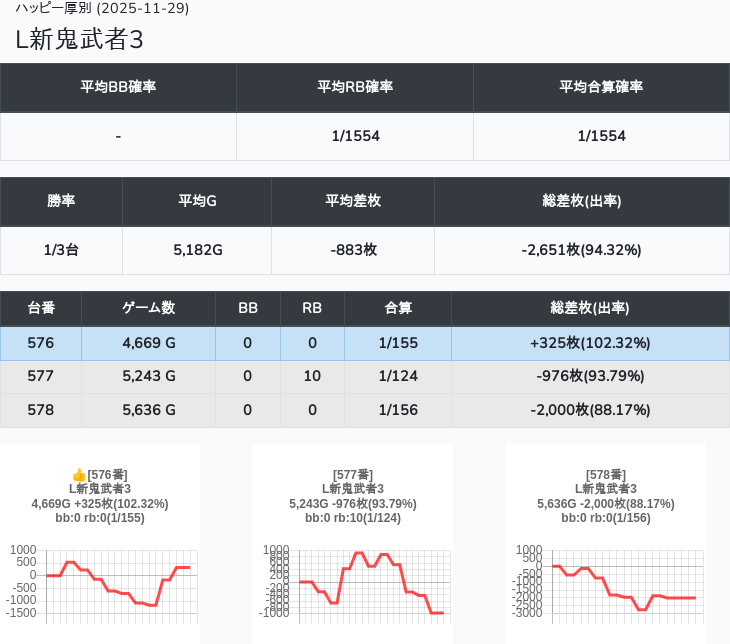Click the thumbs-up icon beside [576番]

pyautogui.click(x=79, y=475)
